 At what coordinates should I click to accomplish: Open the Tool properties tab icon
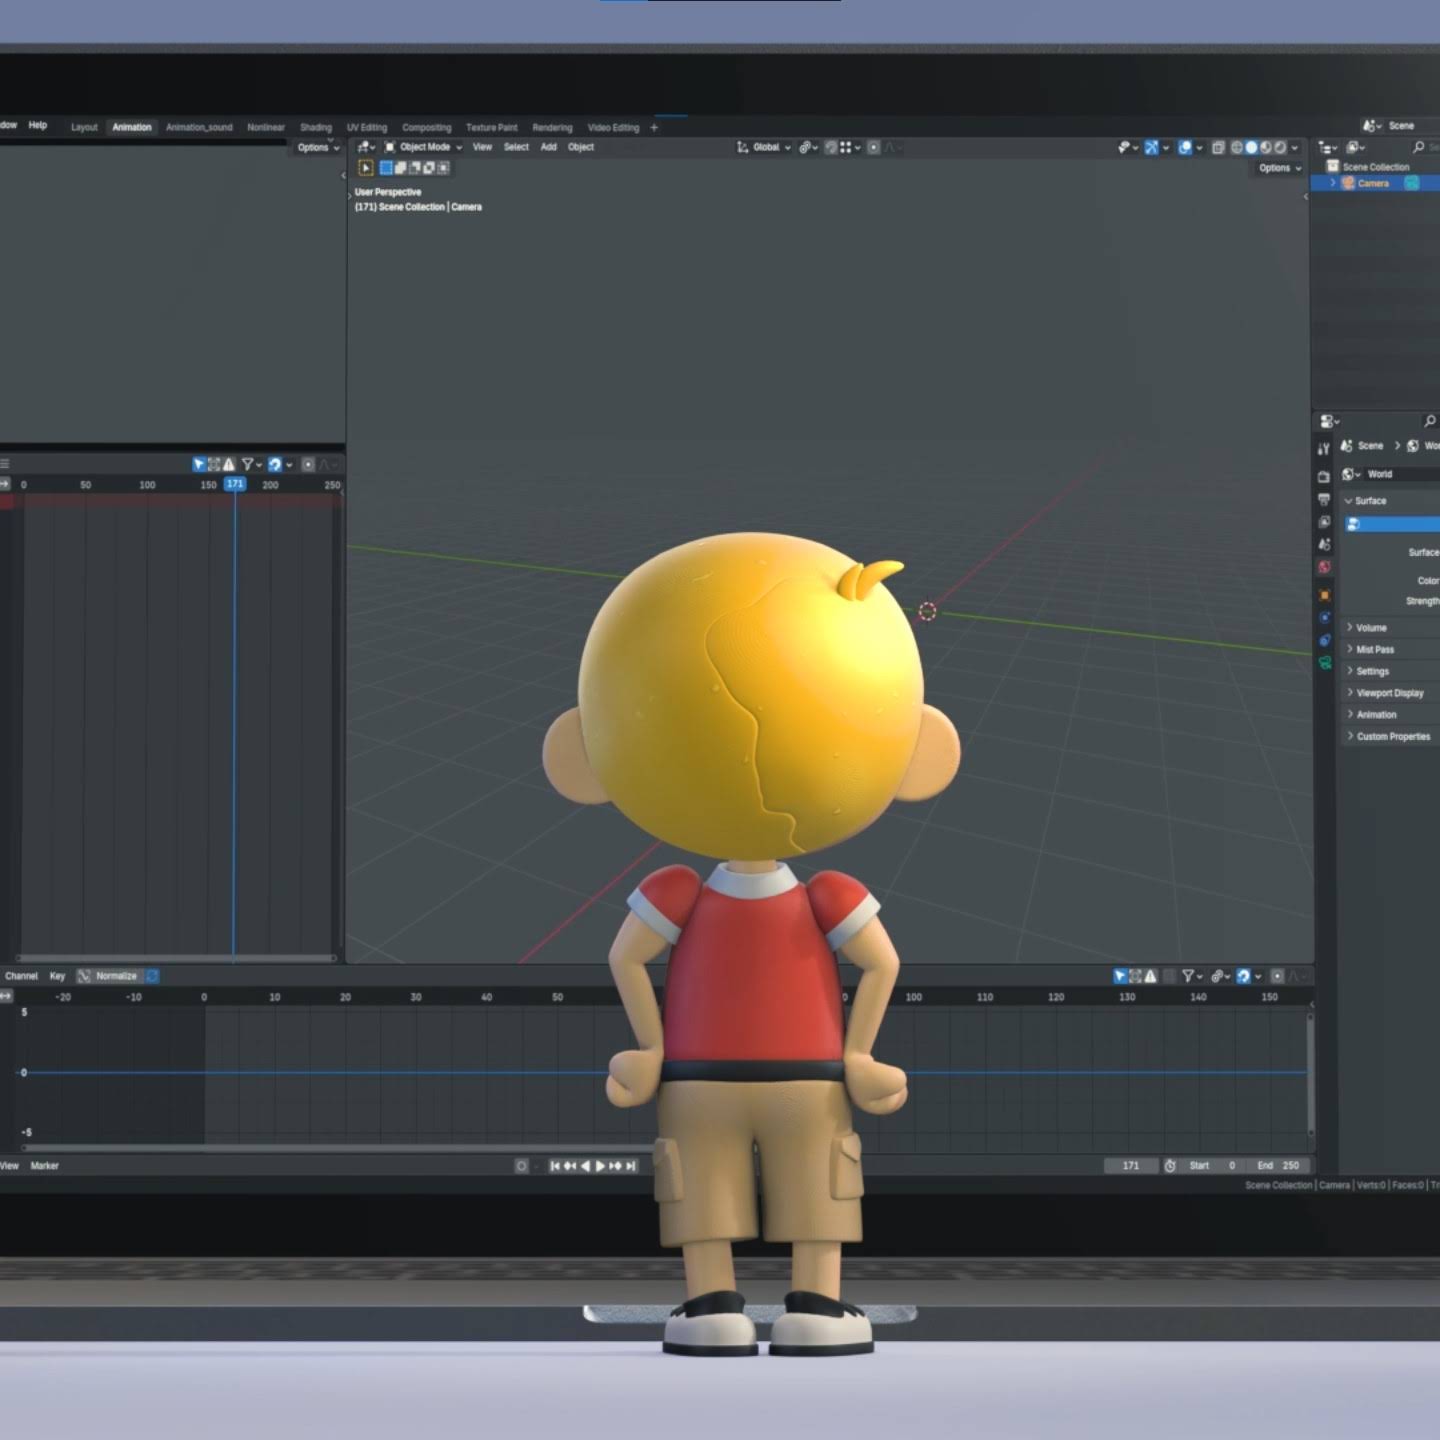1324,449
